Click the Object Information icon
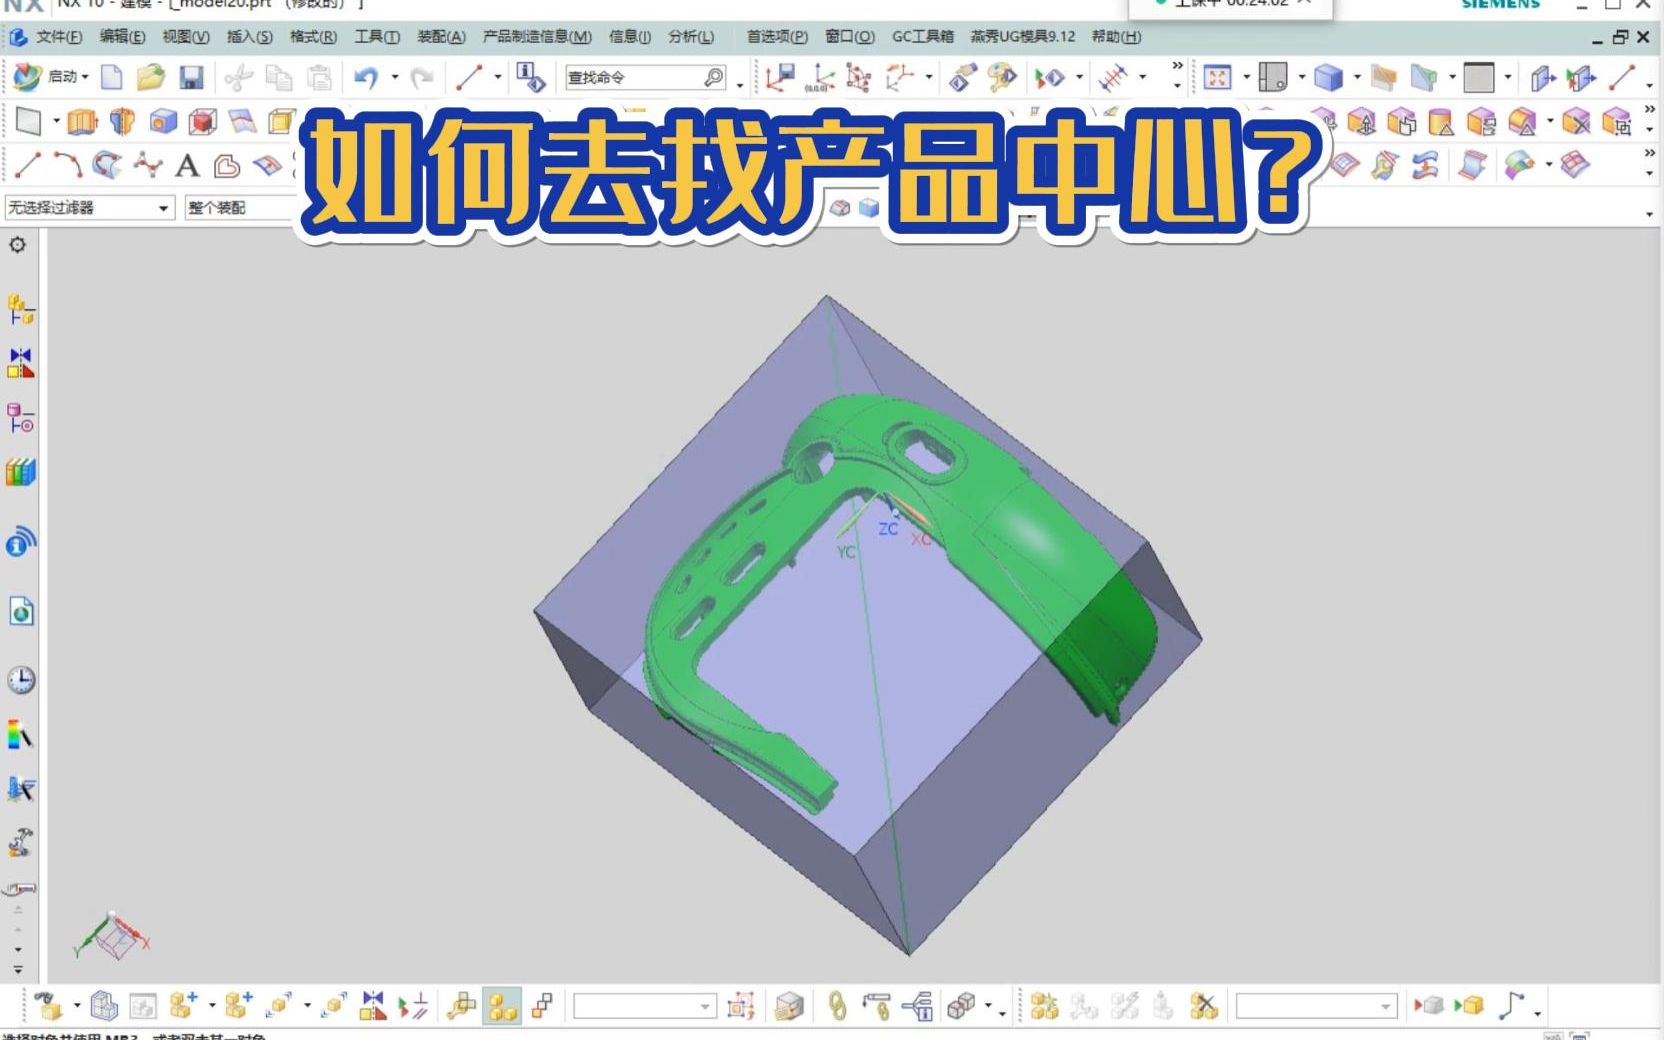 [x=530, y=77]
